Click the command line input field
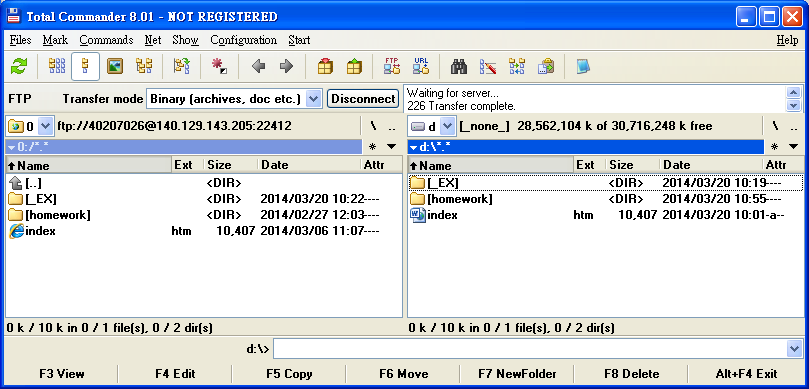 [x=530, y=349]
